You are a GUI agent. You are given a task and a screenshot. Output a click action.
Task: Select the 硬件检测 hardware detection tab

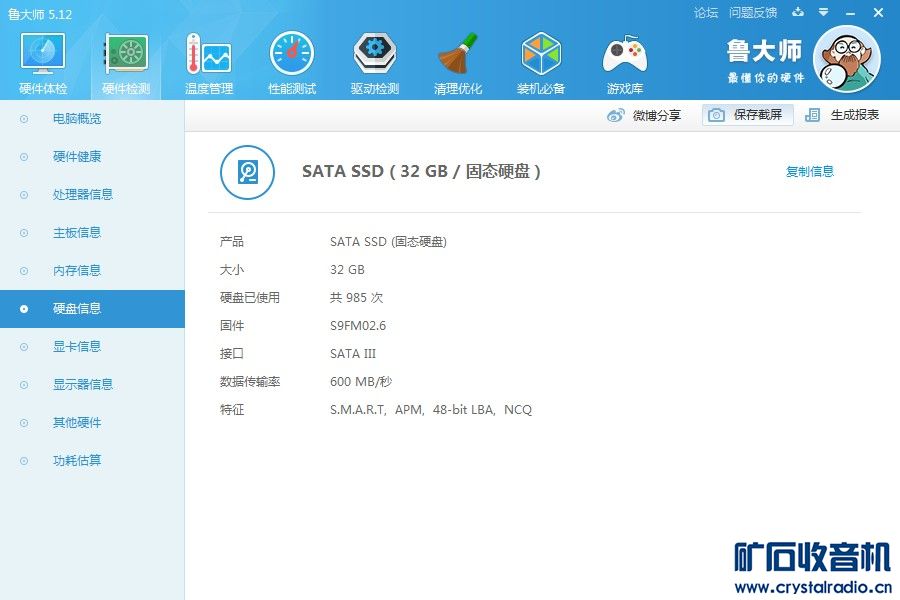126,63
